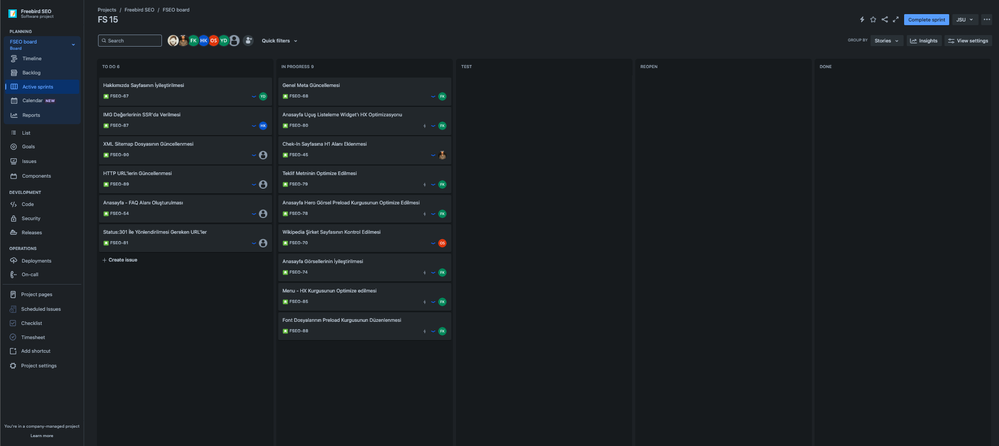Click issue key FSEO-85
This screenshot has width=999, height=446.
point(298,302)
